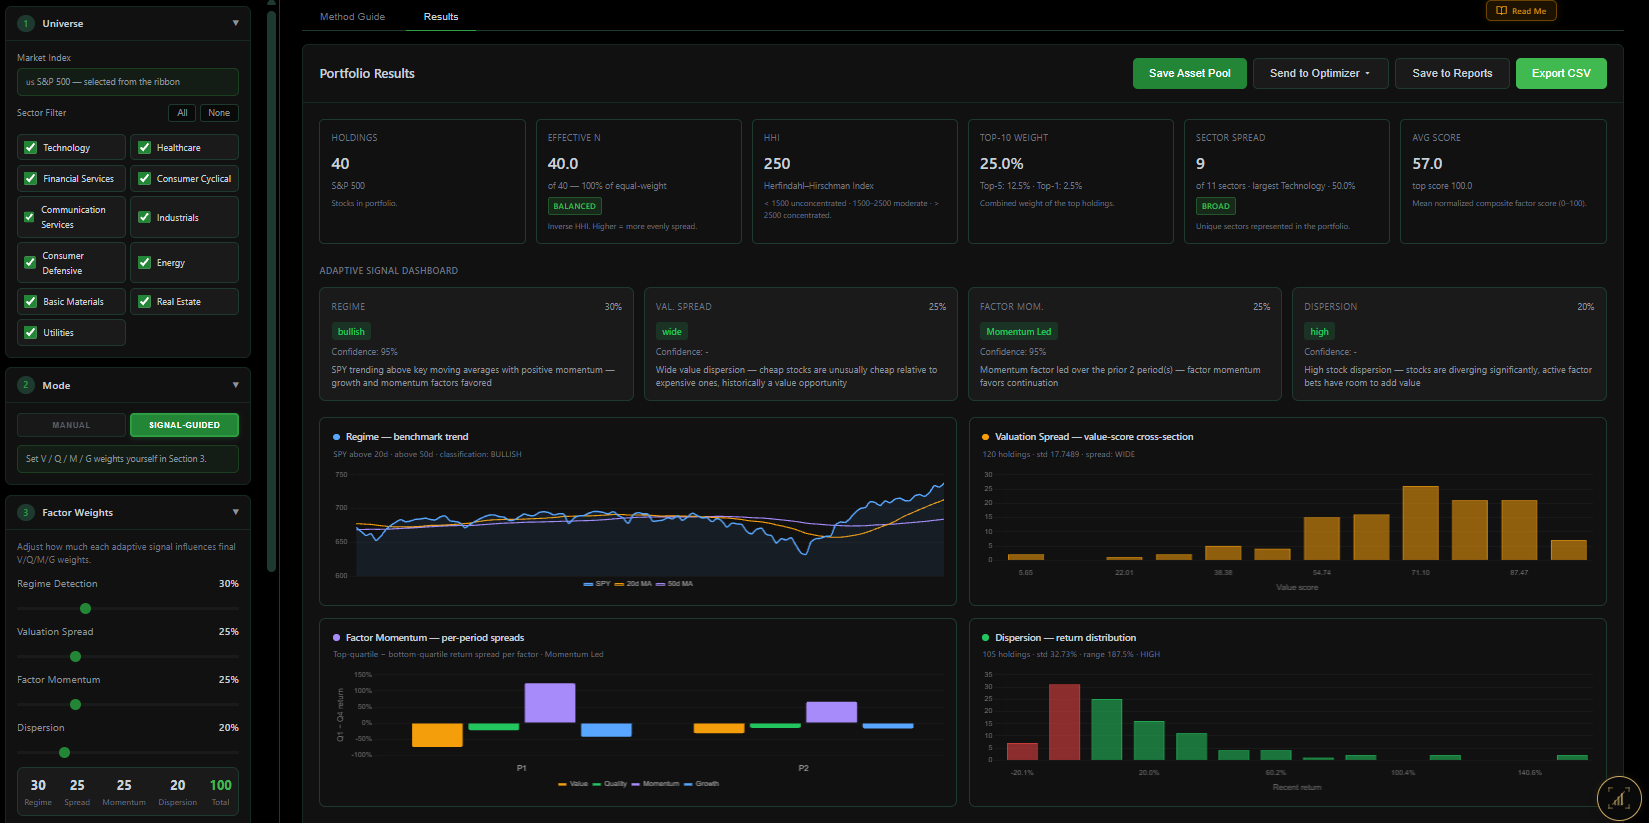Open the Send to Optimizer dropdown
Viewport: 1649px width, 823px height.
coord(1320,73)
